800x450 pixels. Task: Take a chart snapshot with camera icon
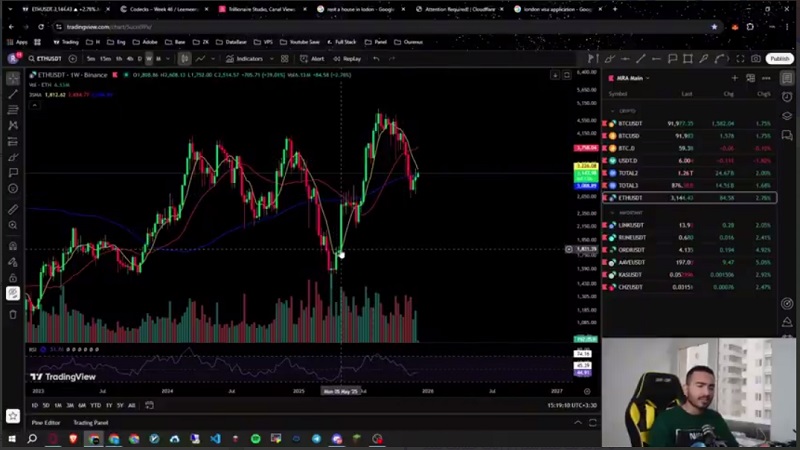point(756,59)
